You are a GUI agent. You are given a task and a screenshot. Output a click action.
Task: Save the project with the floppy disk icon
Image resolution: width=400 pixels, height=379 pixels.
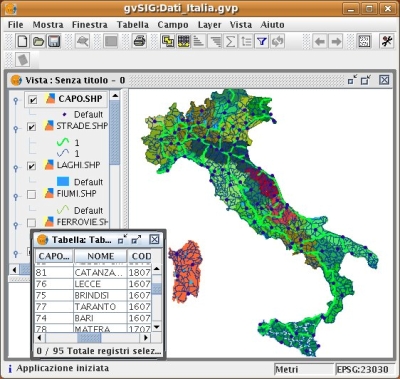[x=54, y=41]
